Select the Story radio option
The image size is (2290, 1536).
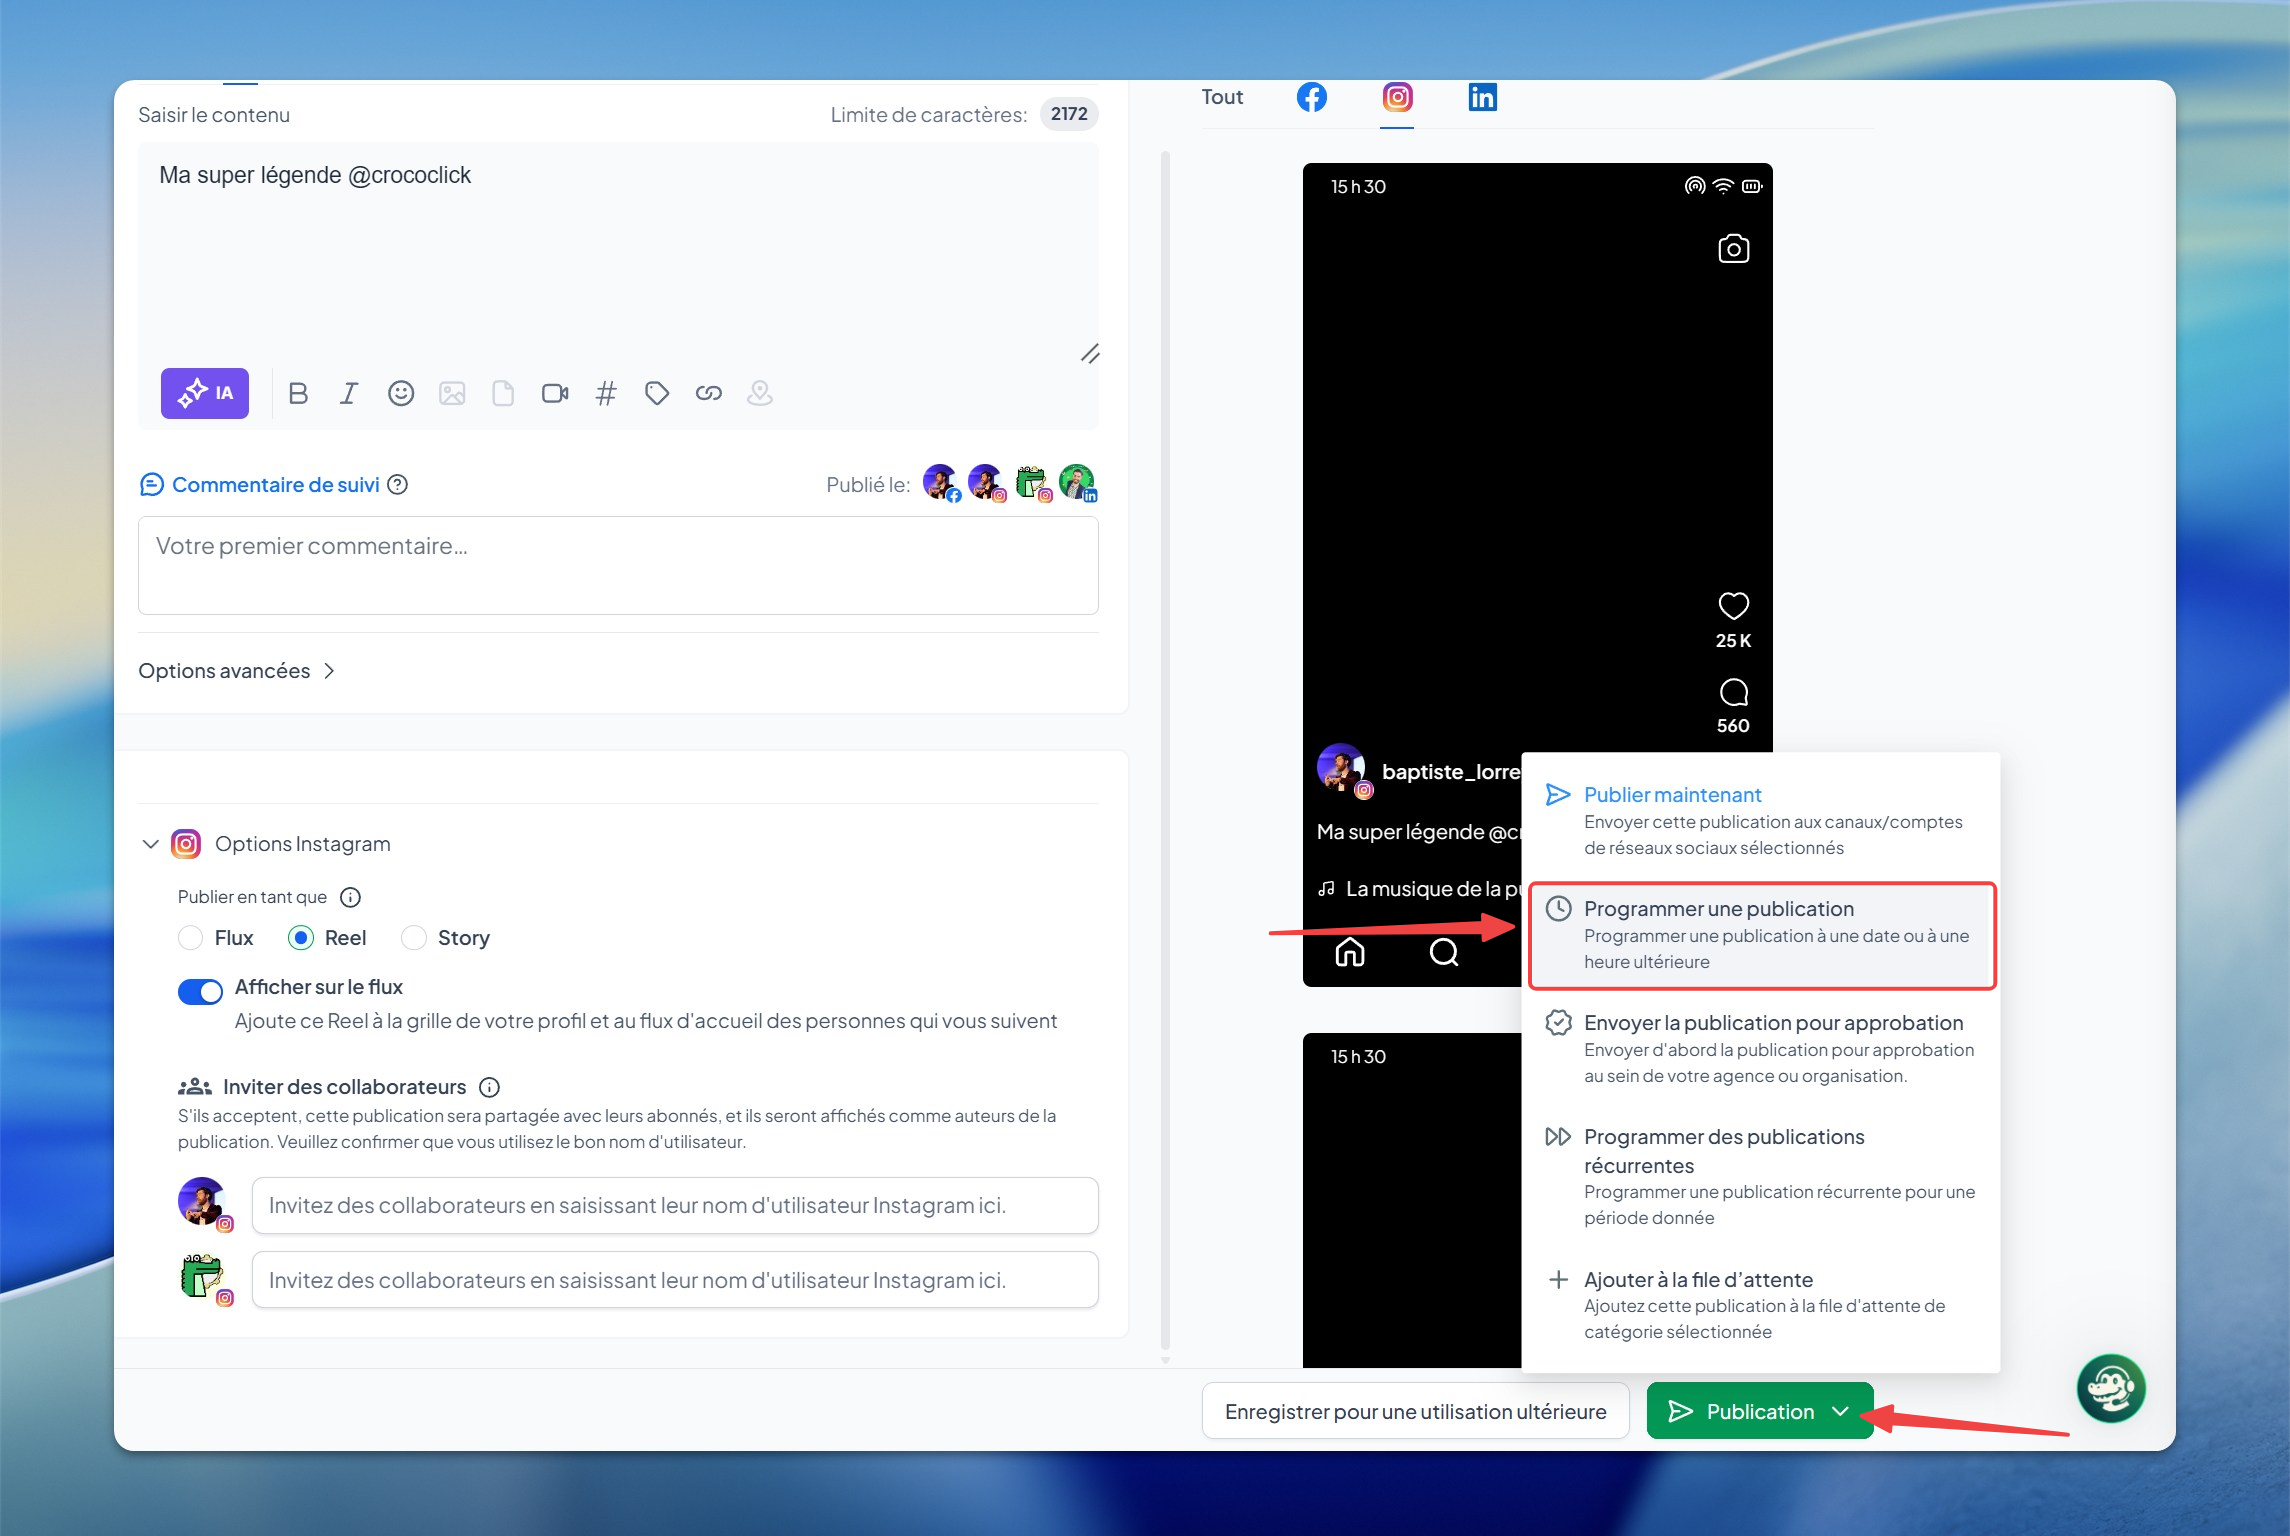coord(413,938)
